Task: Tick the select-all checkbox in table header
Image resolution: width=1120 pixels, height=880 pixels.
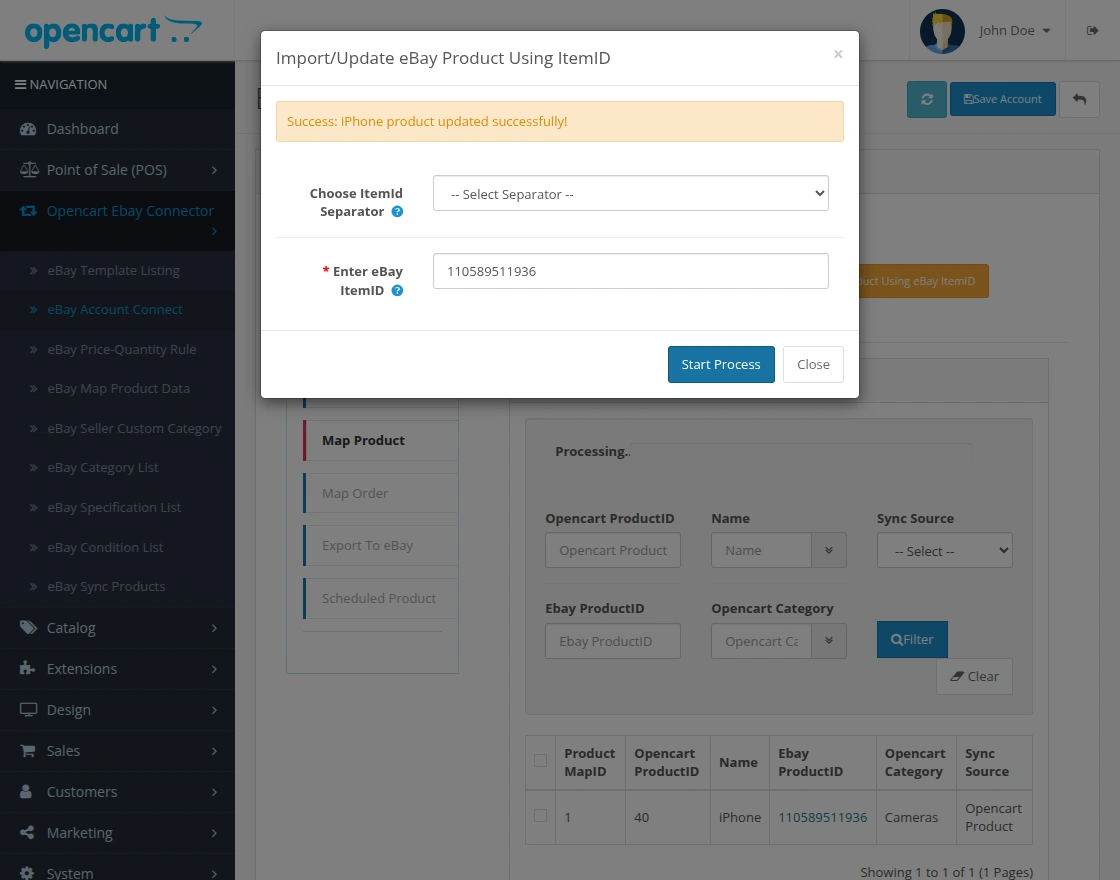Action: click(x=541, y=761)
